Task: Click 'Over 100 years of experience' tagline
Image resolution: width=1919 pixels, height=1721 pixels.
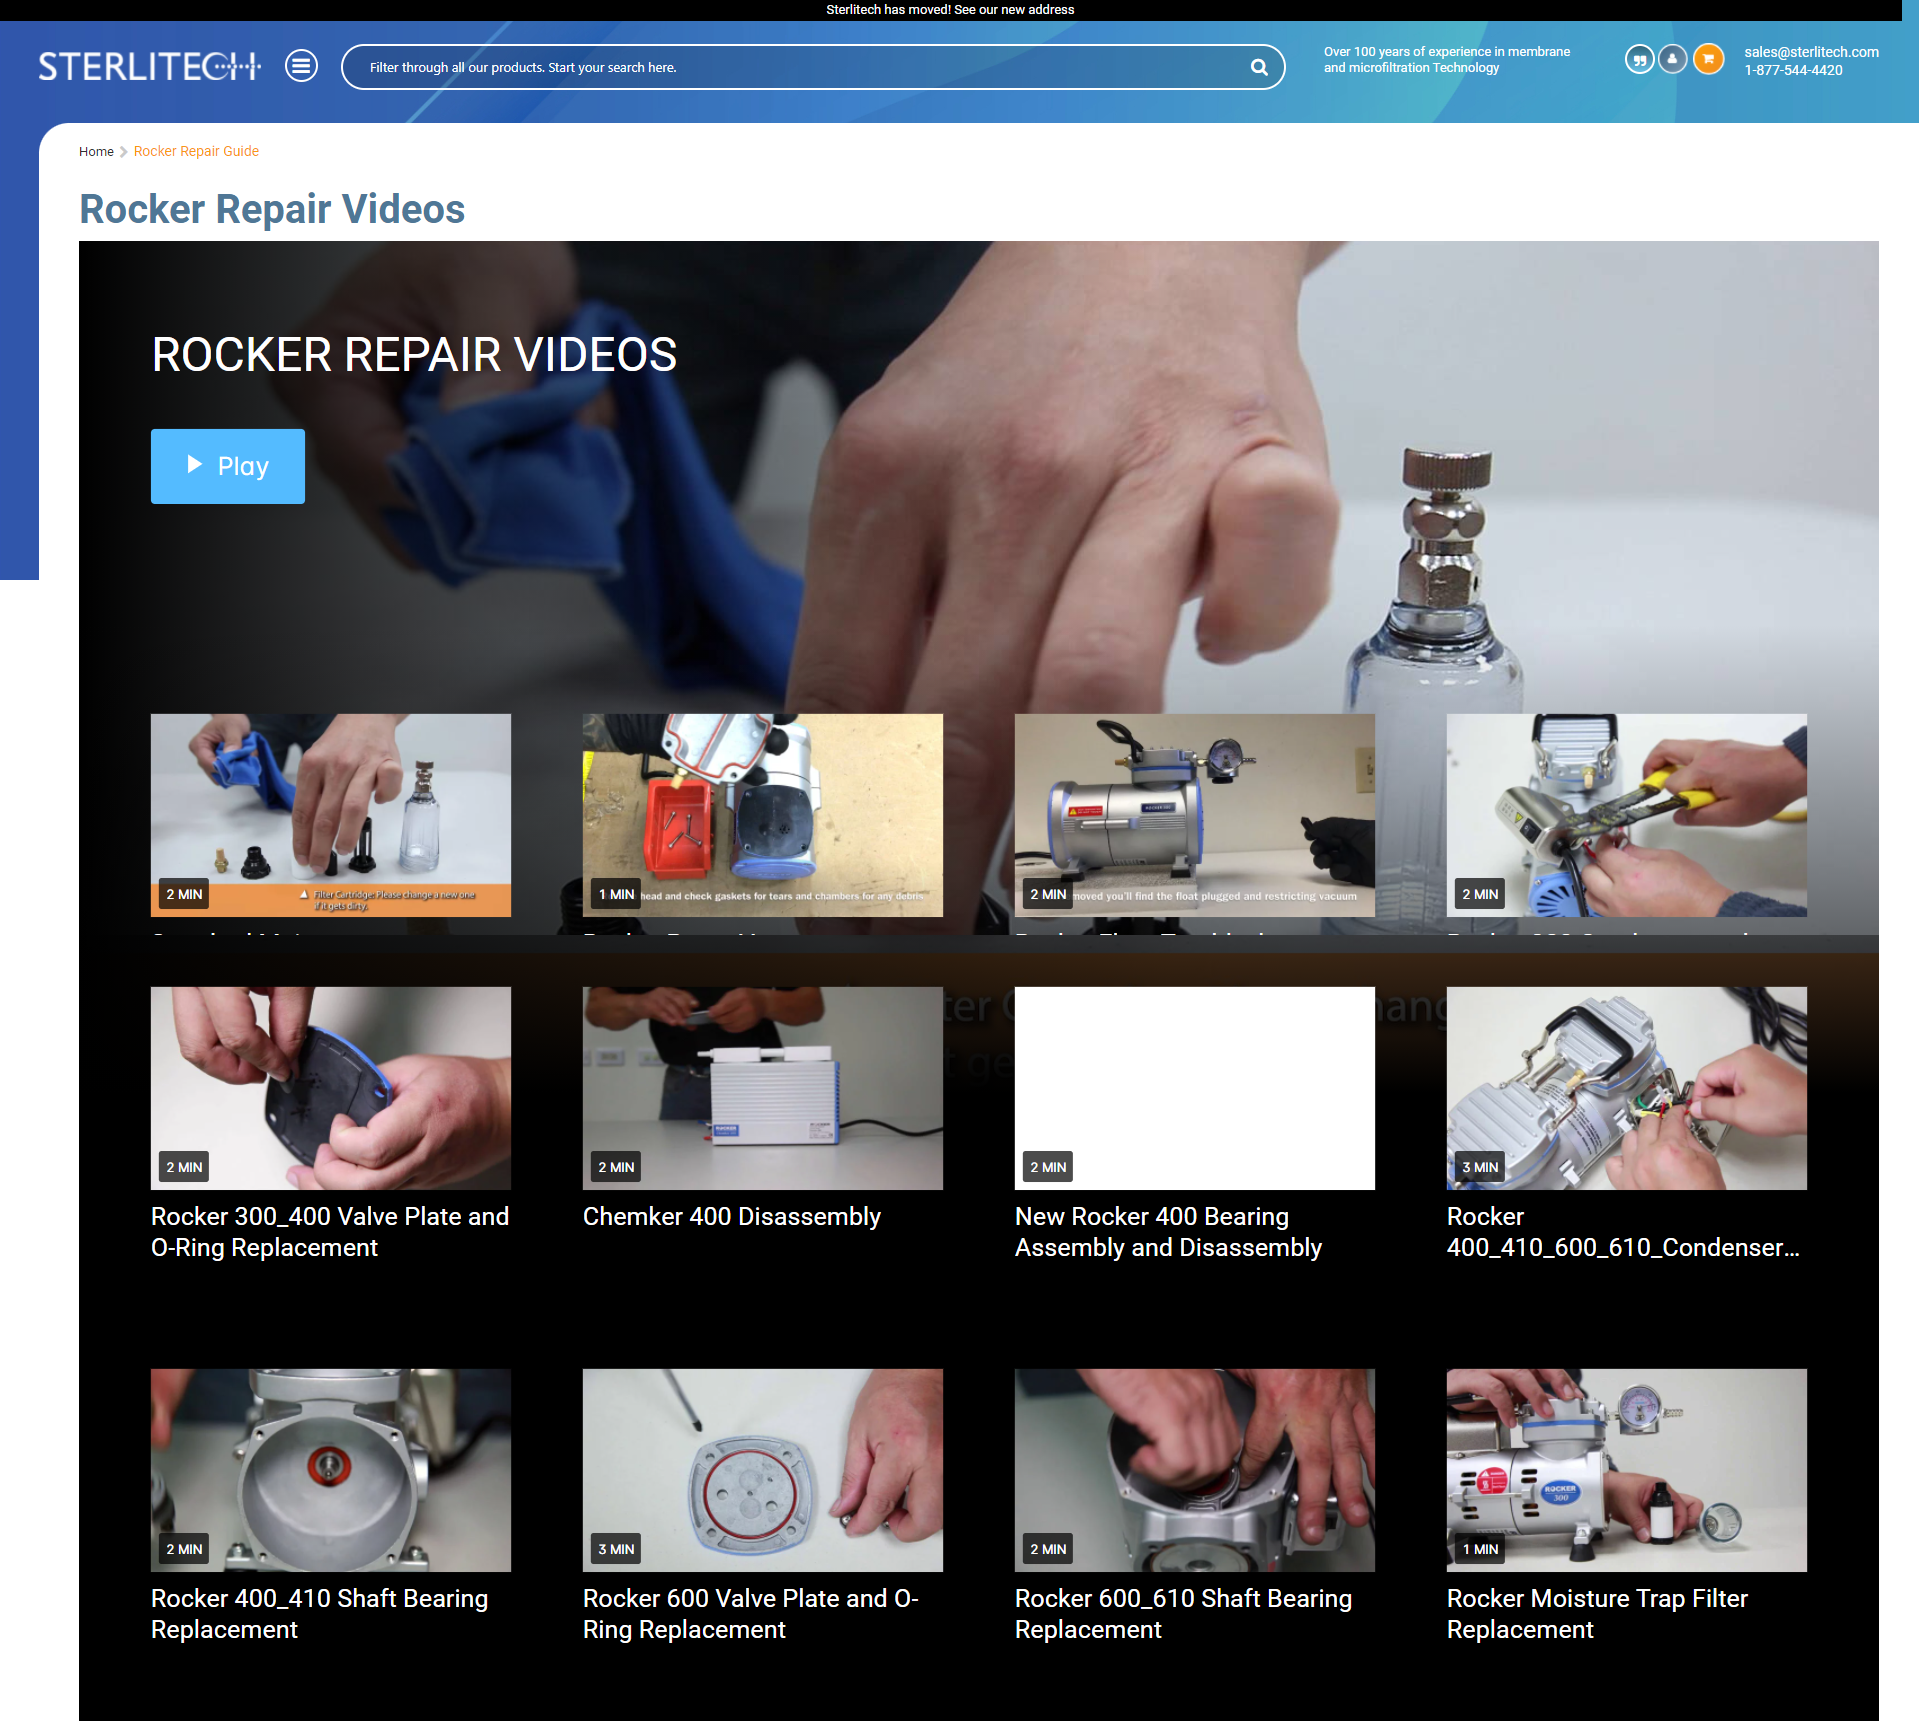Action: tap(1447, 60)
